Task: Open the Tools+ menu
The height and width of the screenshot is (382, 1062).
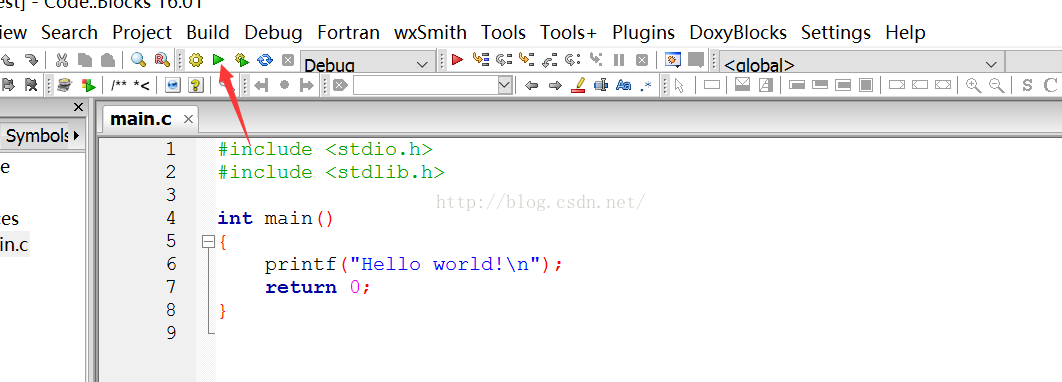Action: point(569,33)
